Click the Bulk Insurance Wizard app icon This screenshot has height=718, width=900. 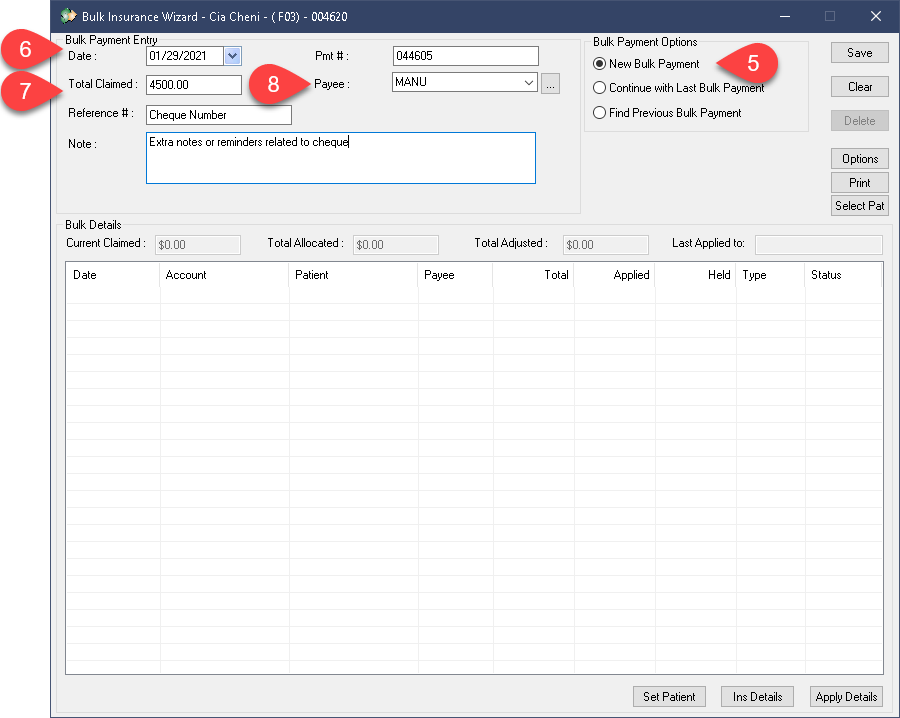click(68, 16)
